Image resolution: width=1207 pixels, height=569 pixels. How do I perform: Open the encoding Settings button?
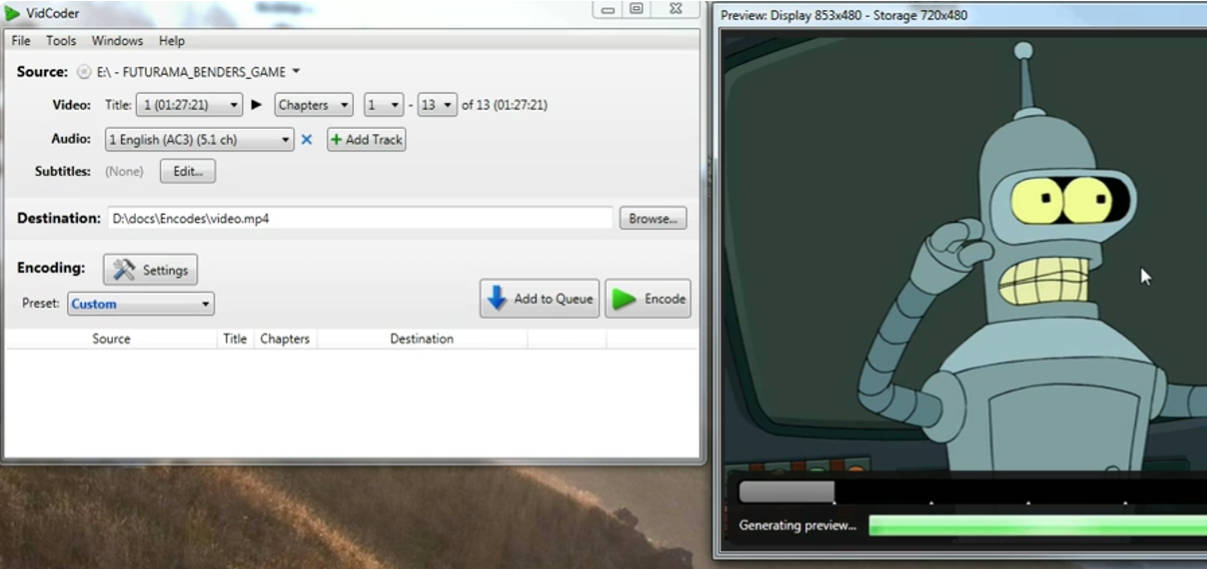(x=150, y=270)
